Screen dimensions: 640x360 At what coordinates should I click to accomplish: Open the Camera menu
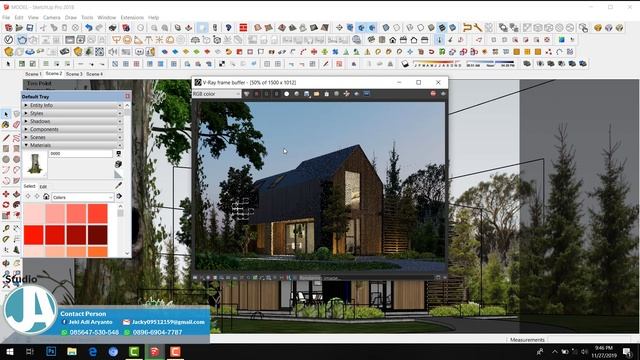tap(51, 18)
